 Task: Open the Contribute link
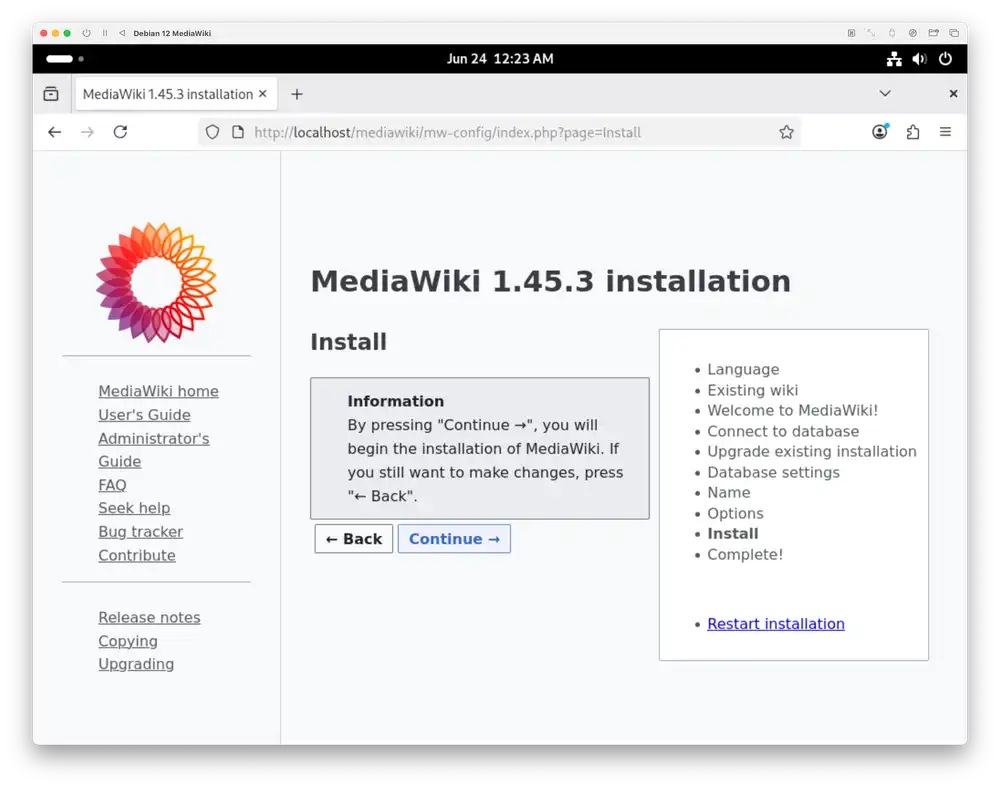136,555
